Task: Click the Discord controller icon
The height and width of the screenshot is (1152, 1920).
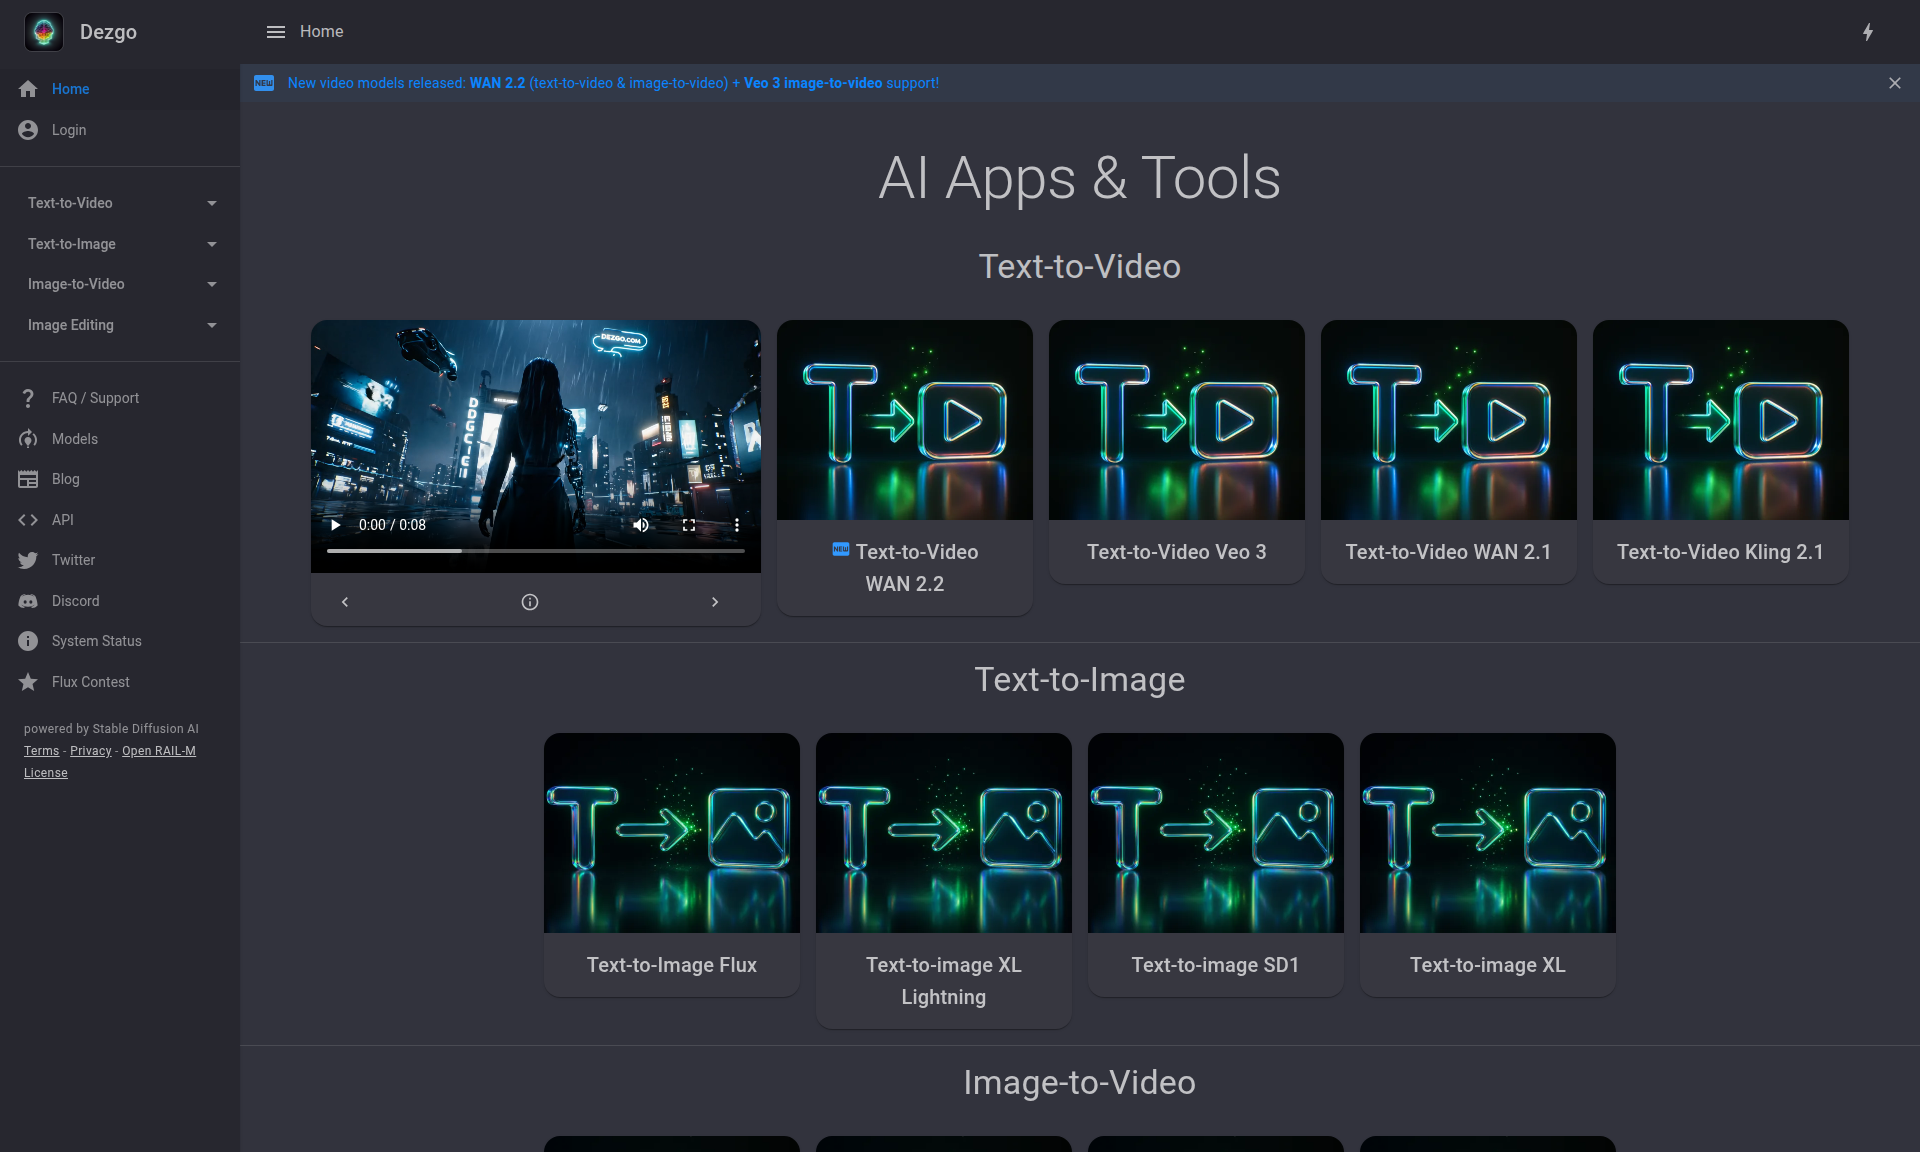Action: [x=28, y=601]
